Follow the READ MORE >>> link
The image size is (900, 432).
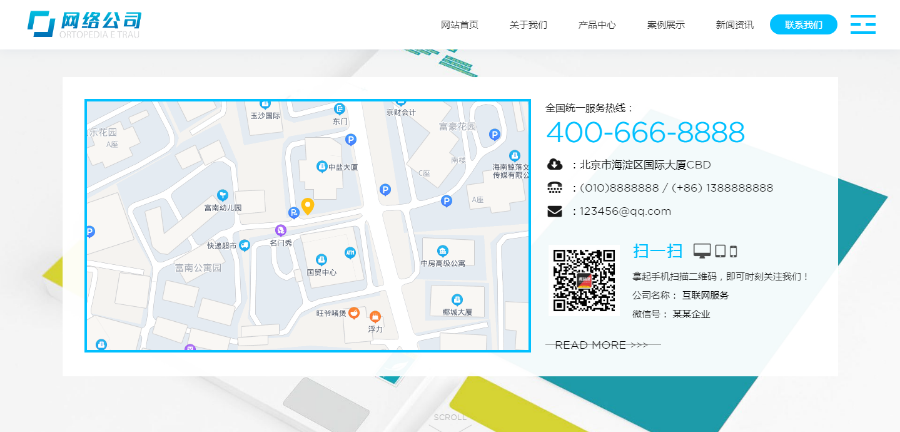[603, 345]
